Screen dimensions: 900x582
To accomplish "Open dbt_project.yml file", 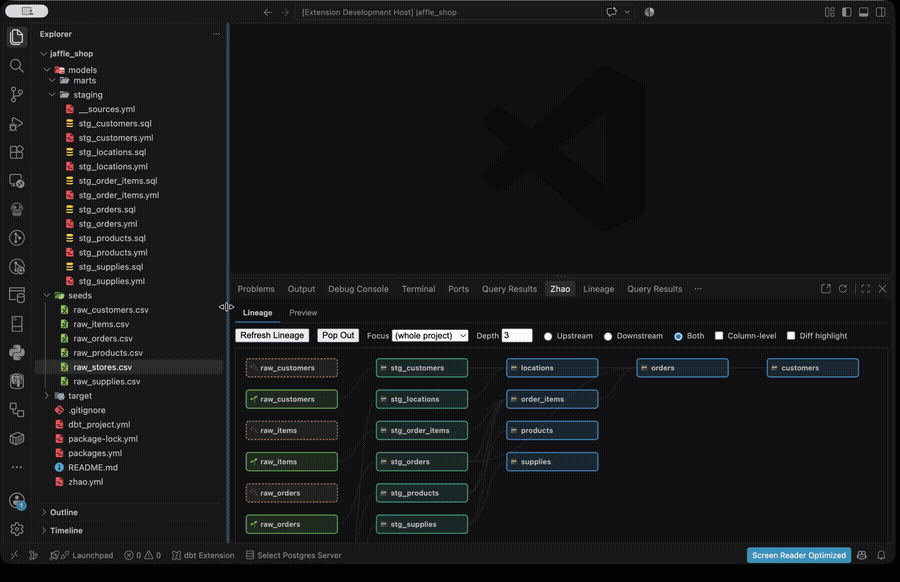I will pyautogui.click(x=99, y=425).
